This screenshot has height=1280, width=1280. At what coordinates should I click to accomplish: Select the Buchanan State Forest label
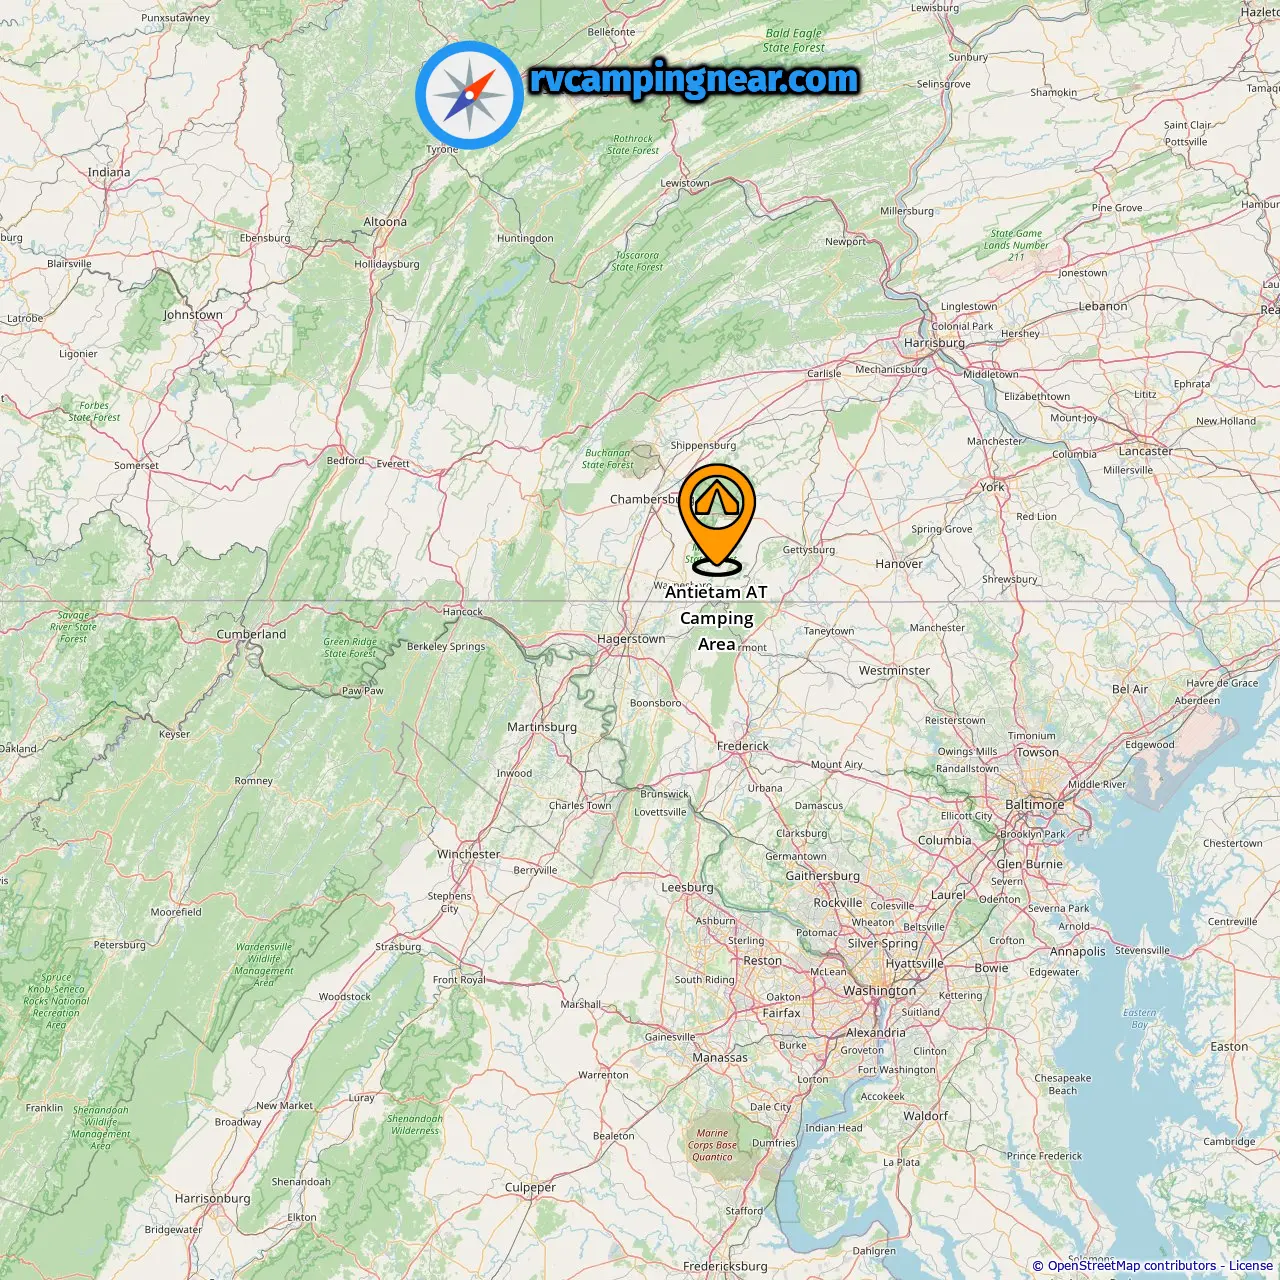coord(608,459)
